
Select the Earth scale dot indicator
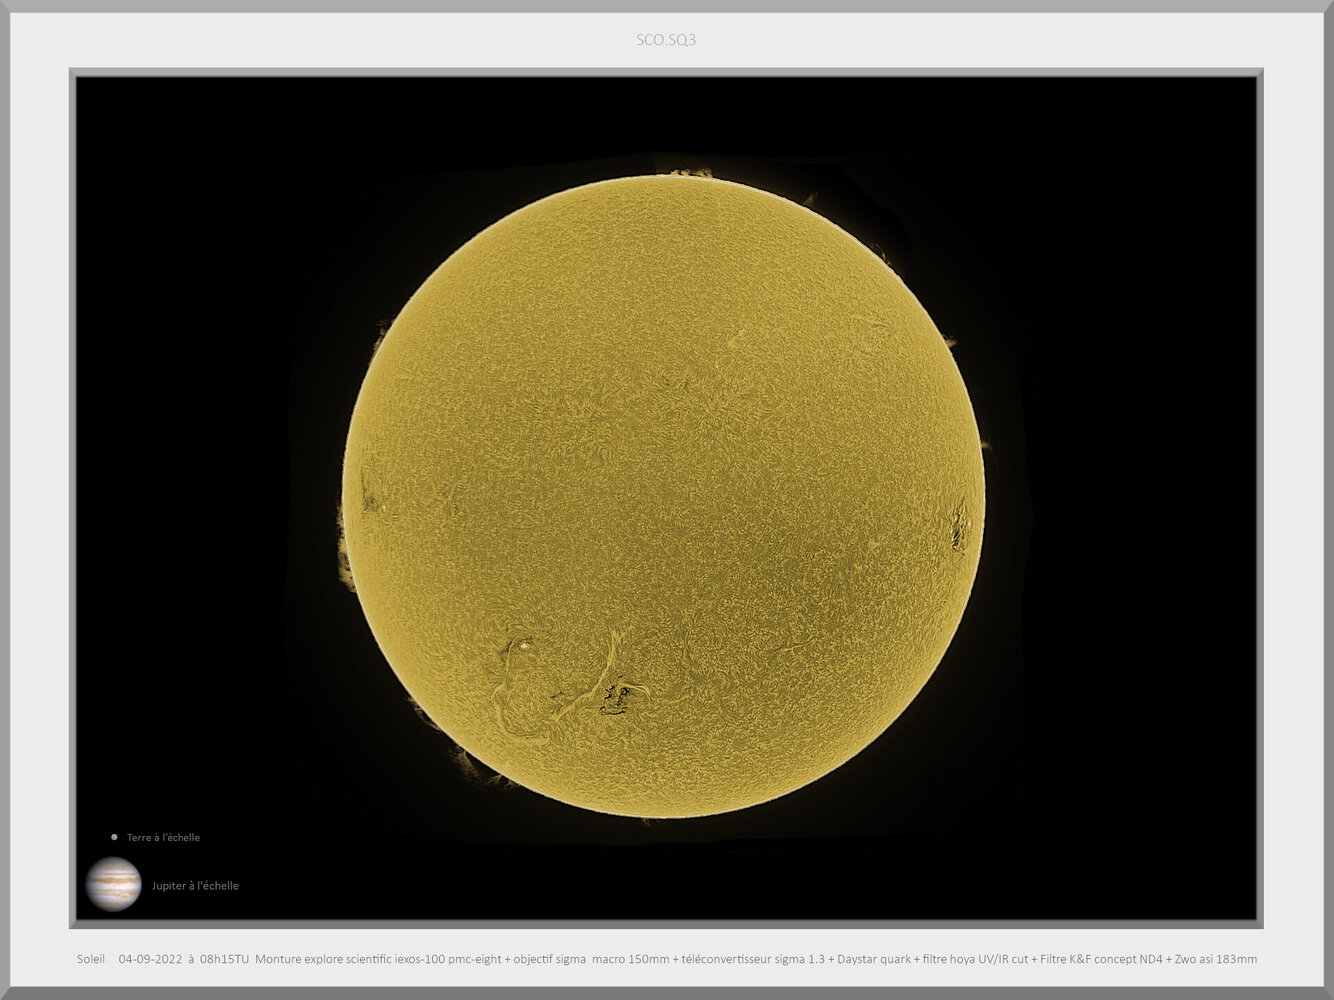coord(113,836)
